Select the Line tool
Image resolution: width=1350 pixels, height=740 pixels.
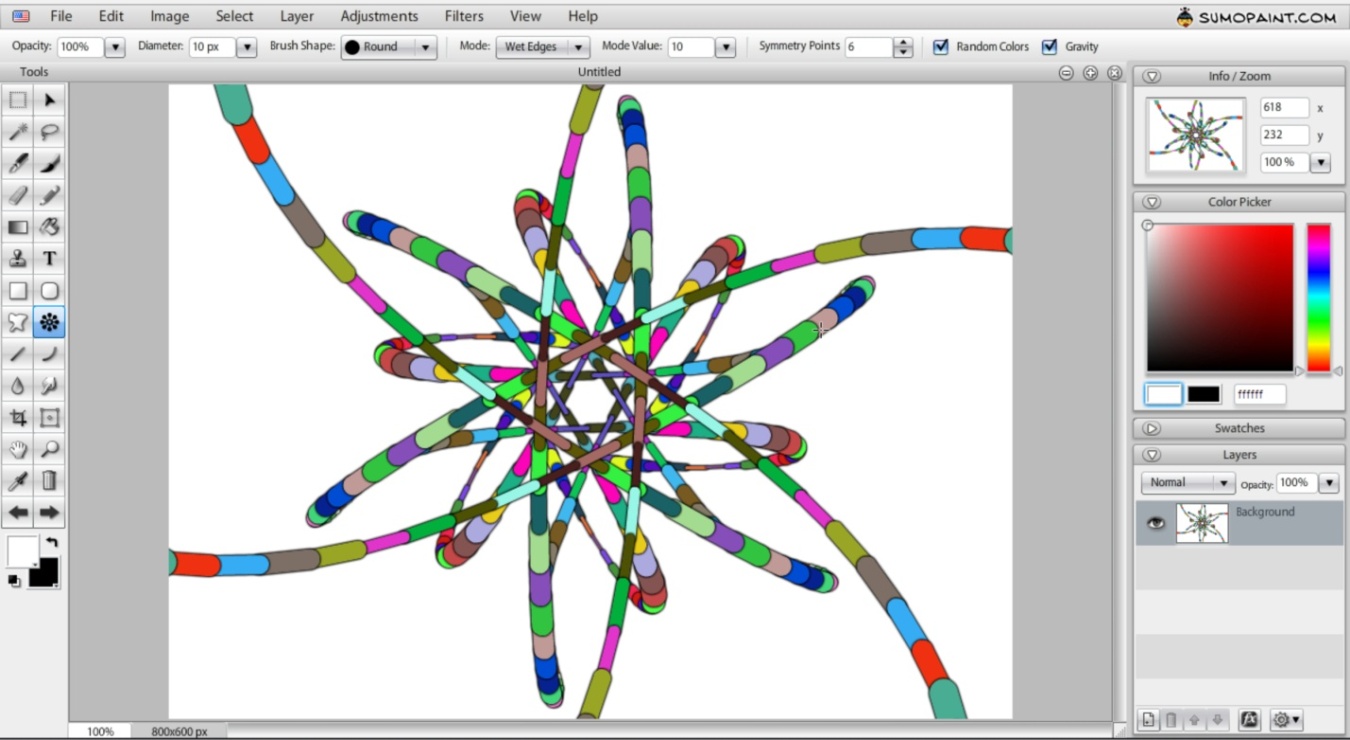click(x=18, y=354)
